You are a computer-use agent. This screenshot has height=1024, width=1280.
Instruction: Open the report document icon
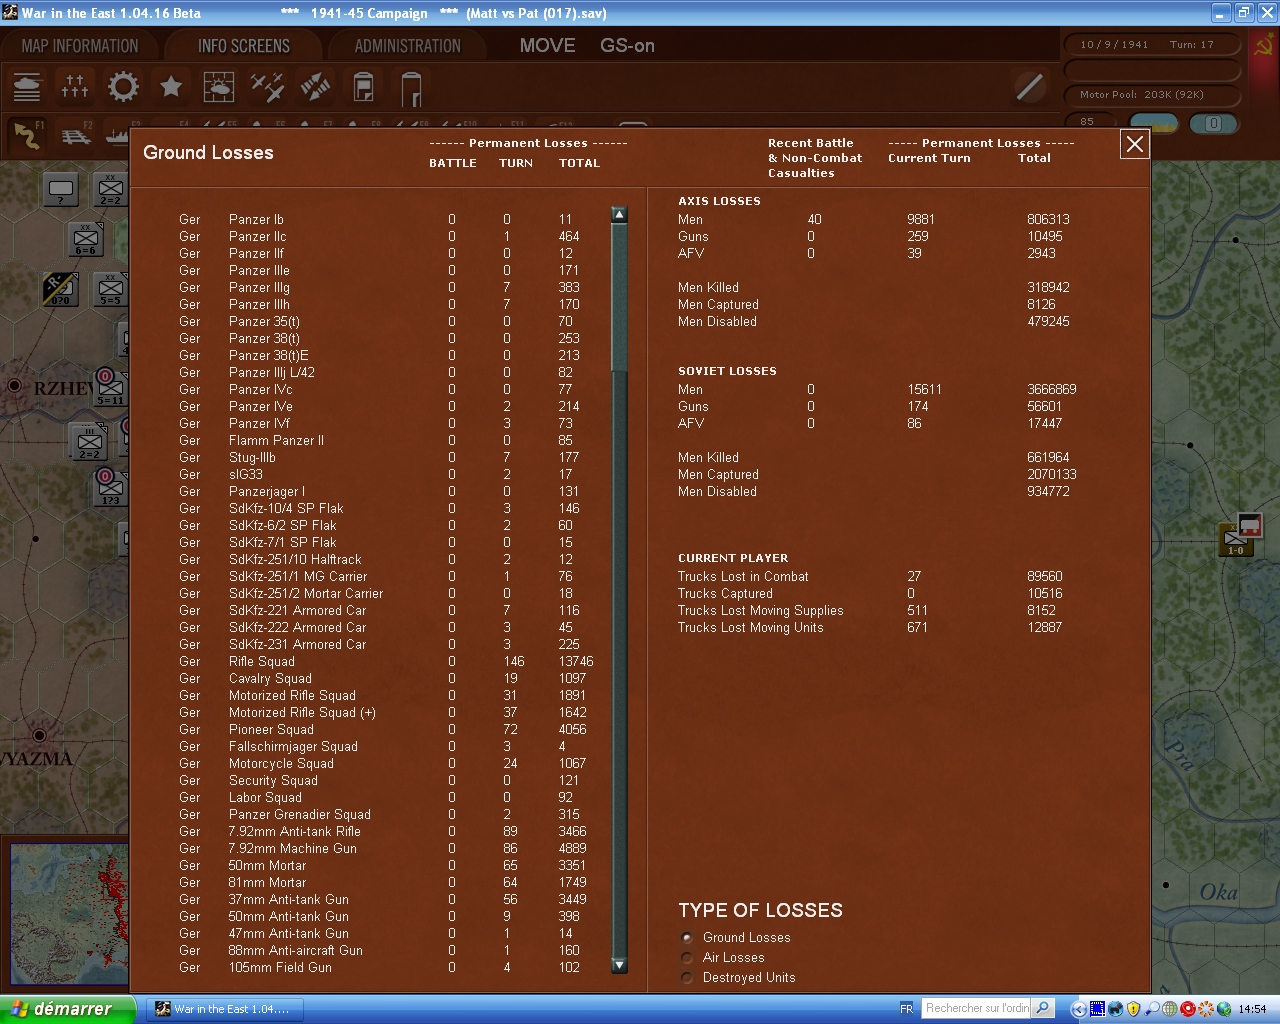364,87
